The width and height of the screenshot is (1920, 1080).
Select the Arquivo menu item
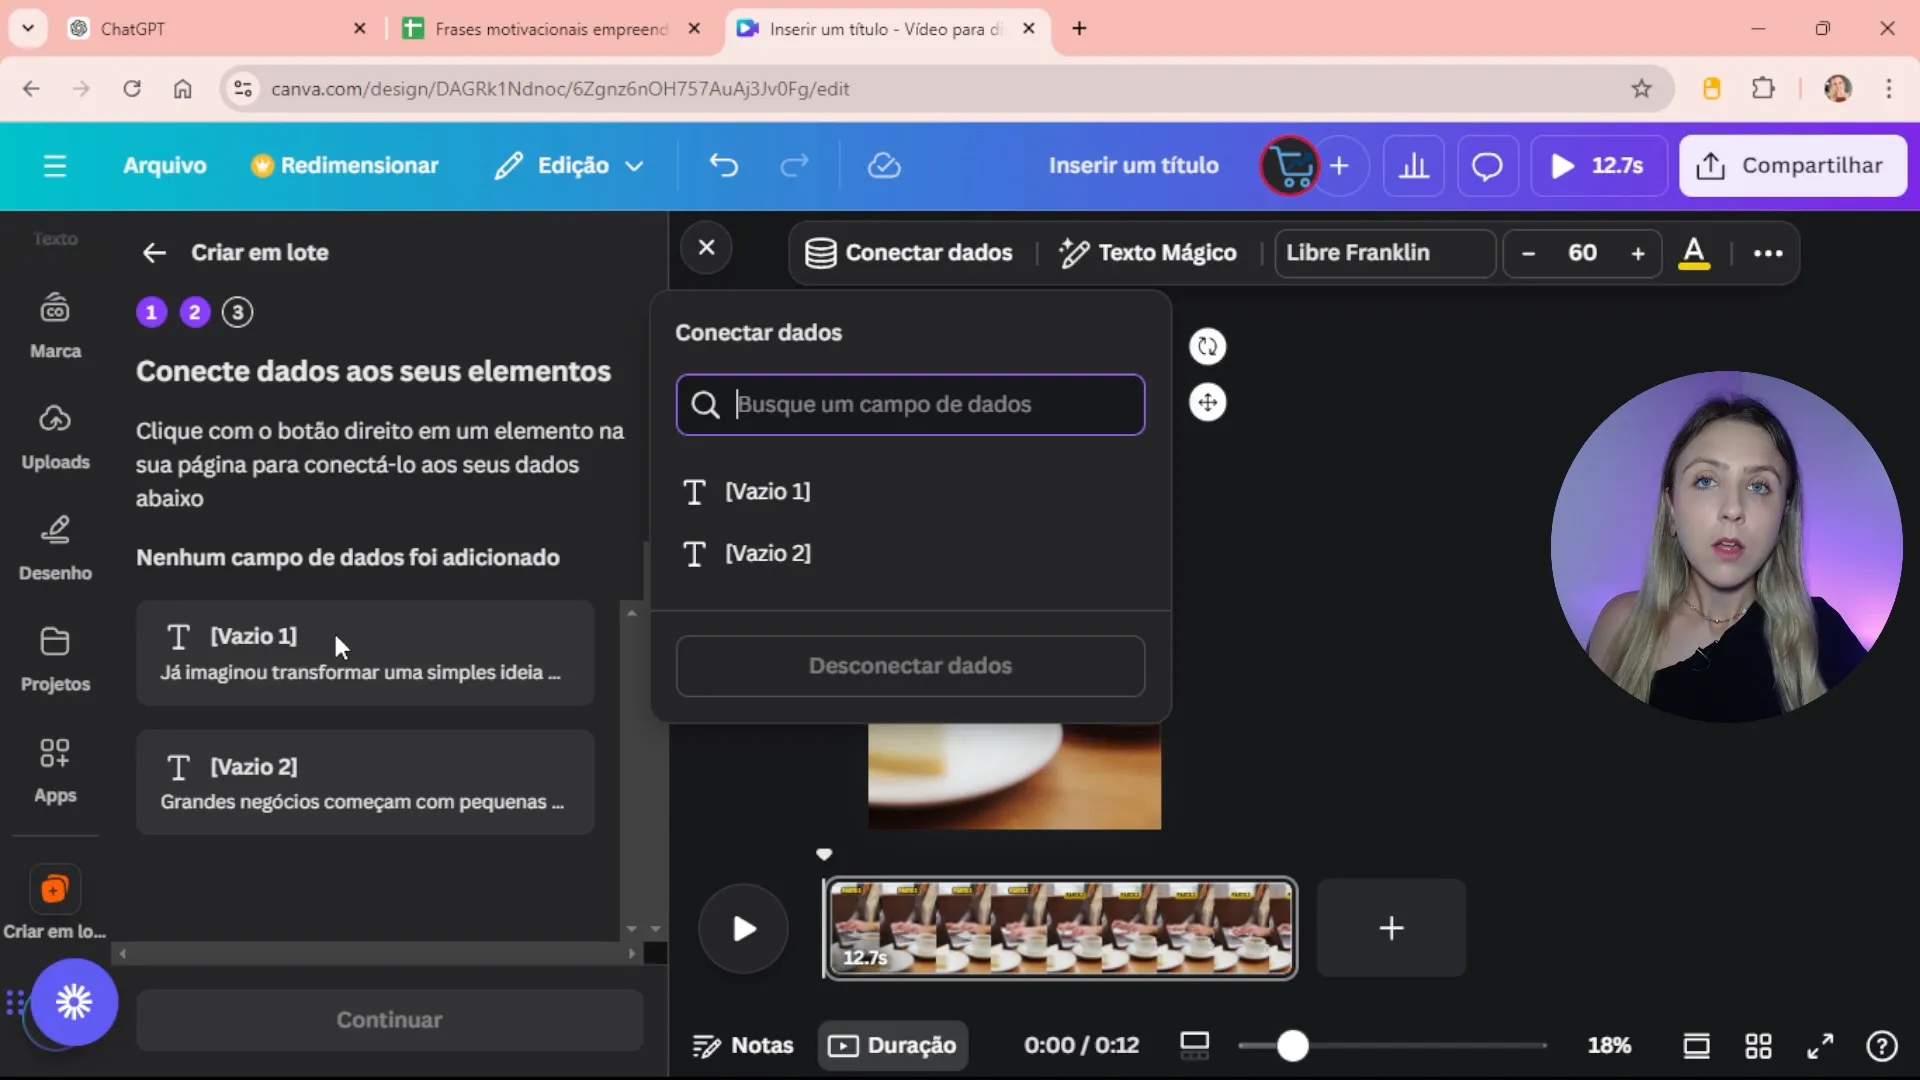[x=164, y=164]
